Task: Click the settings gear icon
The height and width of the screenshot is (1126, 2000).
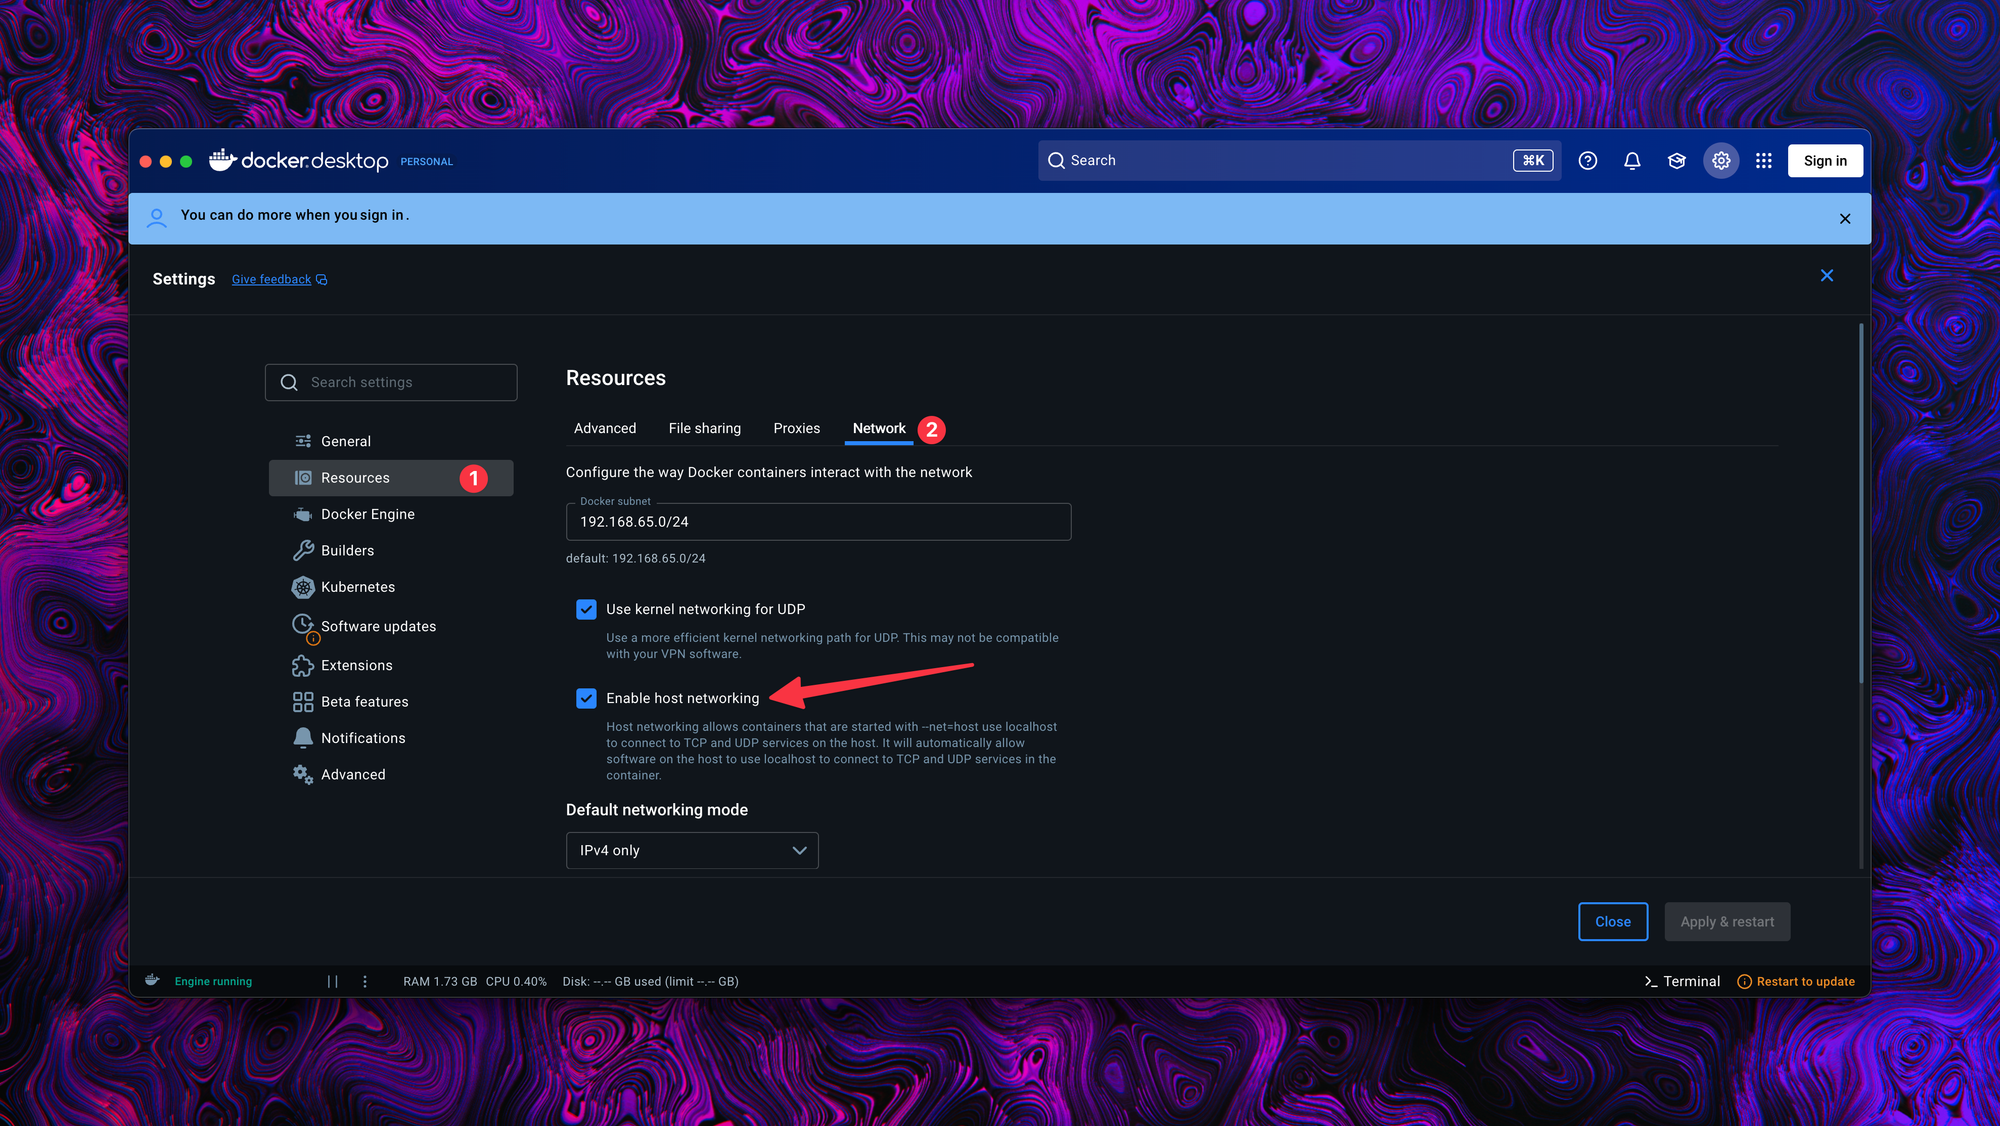Action: click(x=1721, y=161)
